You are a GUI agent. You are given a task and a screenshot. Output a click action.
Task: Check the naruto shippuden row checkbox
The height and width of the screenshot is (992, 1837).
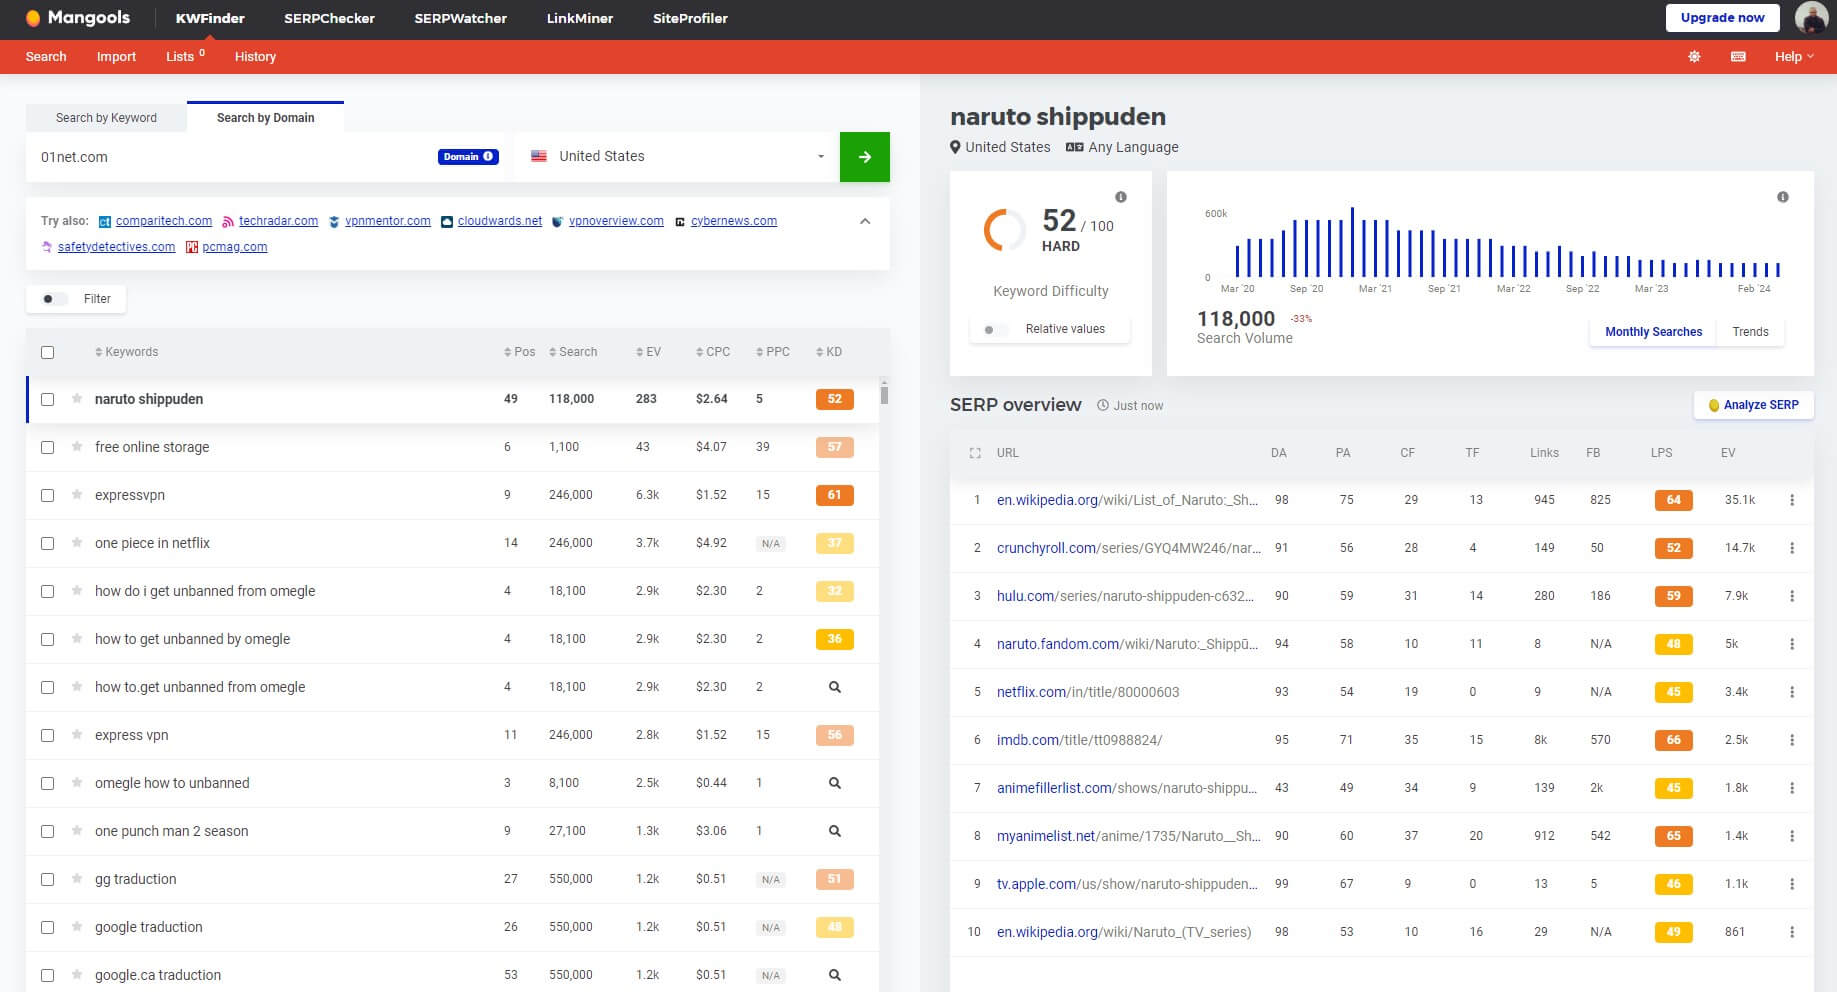(x=47, y=399)
